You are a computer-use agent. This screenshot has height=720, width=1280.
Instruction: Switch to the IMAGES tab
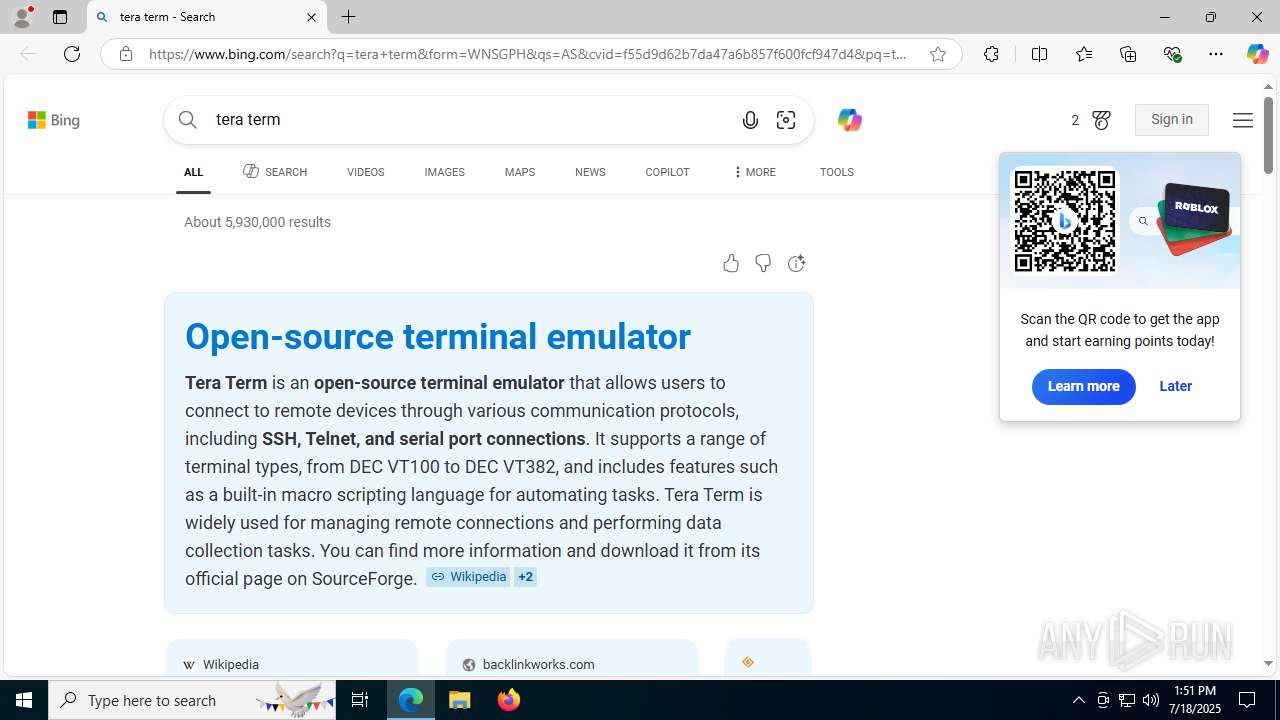click(444, 172)
